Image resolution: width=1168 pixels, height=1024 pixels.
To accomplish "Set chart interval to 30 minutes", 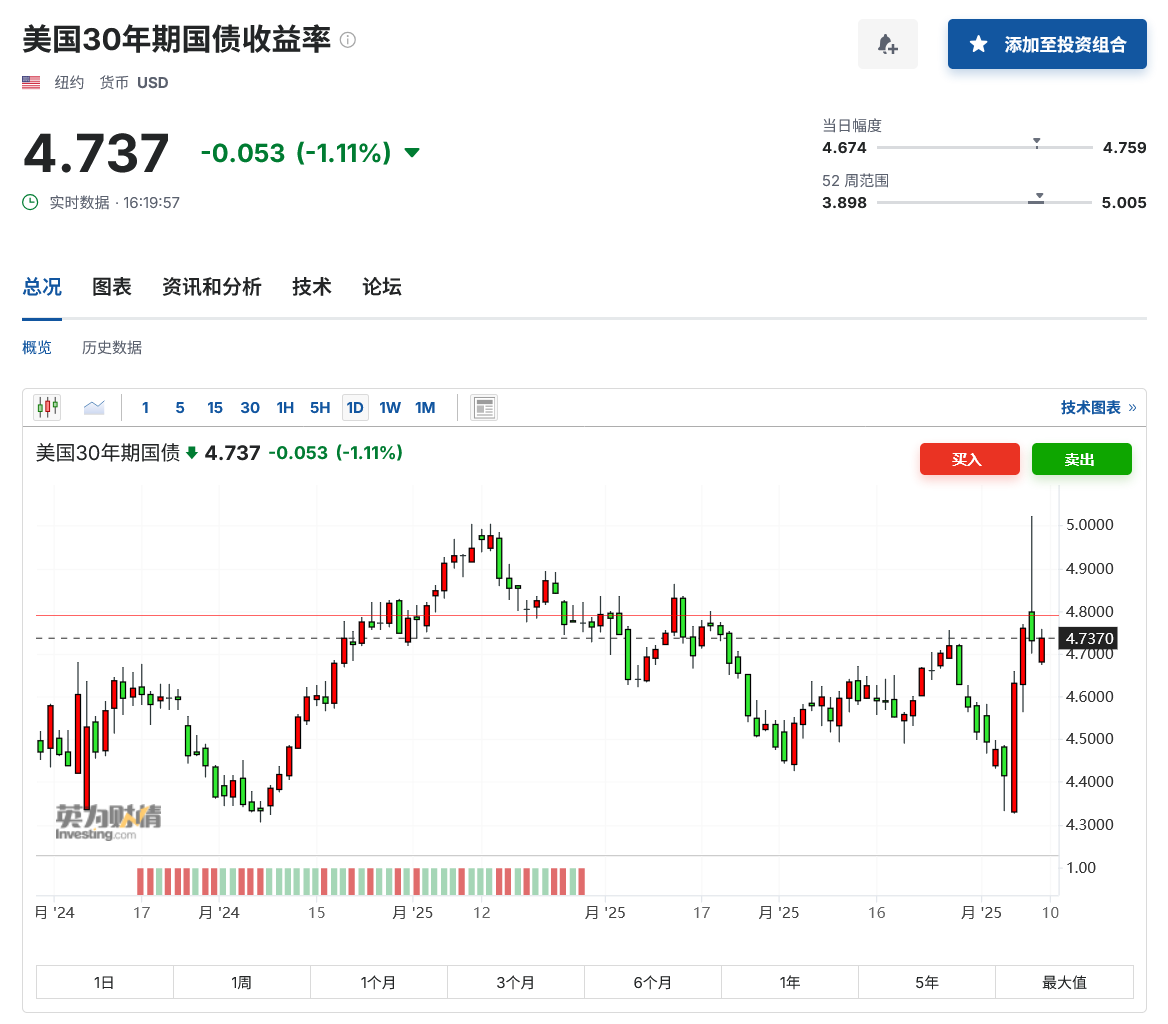I will pos(250,407).
